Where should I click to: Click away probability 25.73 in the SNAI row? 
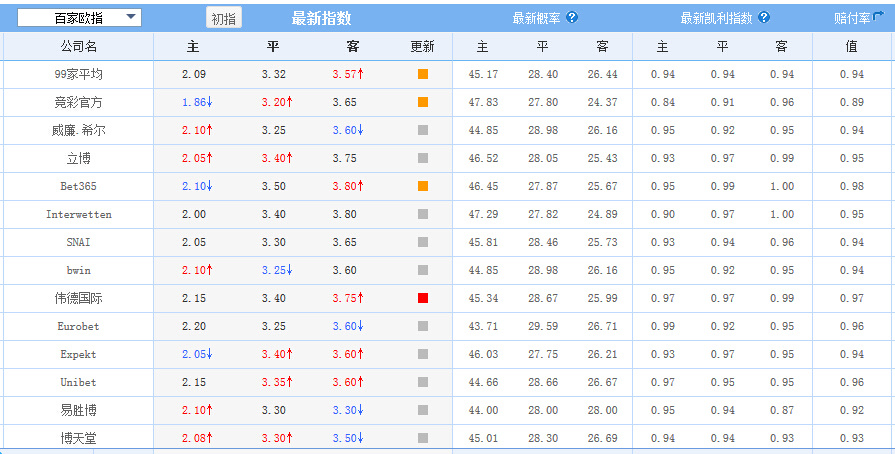pyautogui.click(x=603, y=242)
